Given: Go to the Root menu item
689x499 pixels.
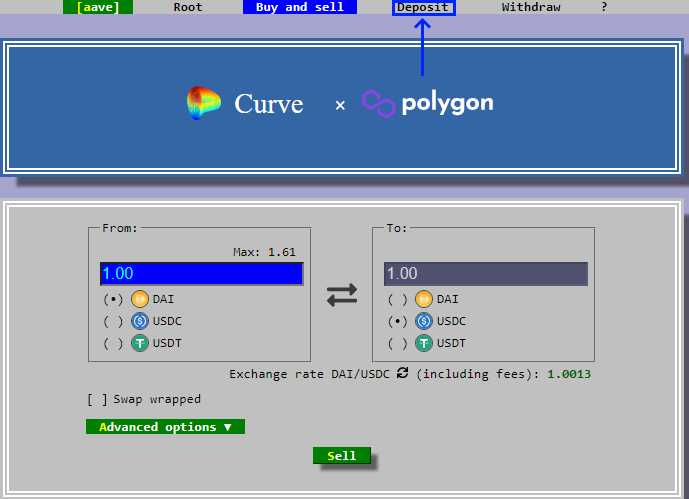Looking at the screenshot, I should click(188, 7).
